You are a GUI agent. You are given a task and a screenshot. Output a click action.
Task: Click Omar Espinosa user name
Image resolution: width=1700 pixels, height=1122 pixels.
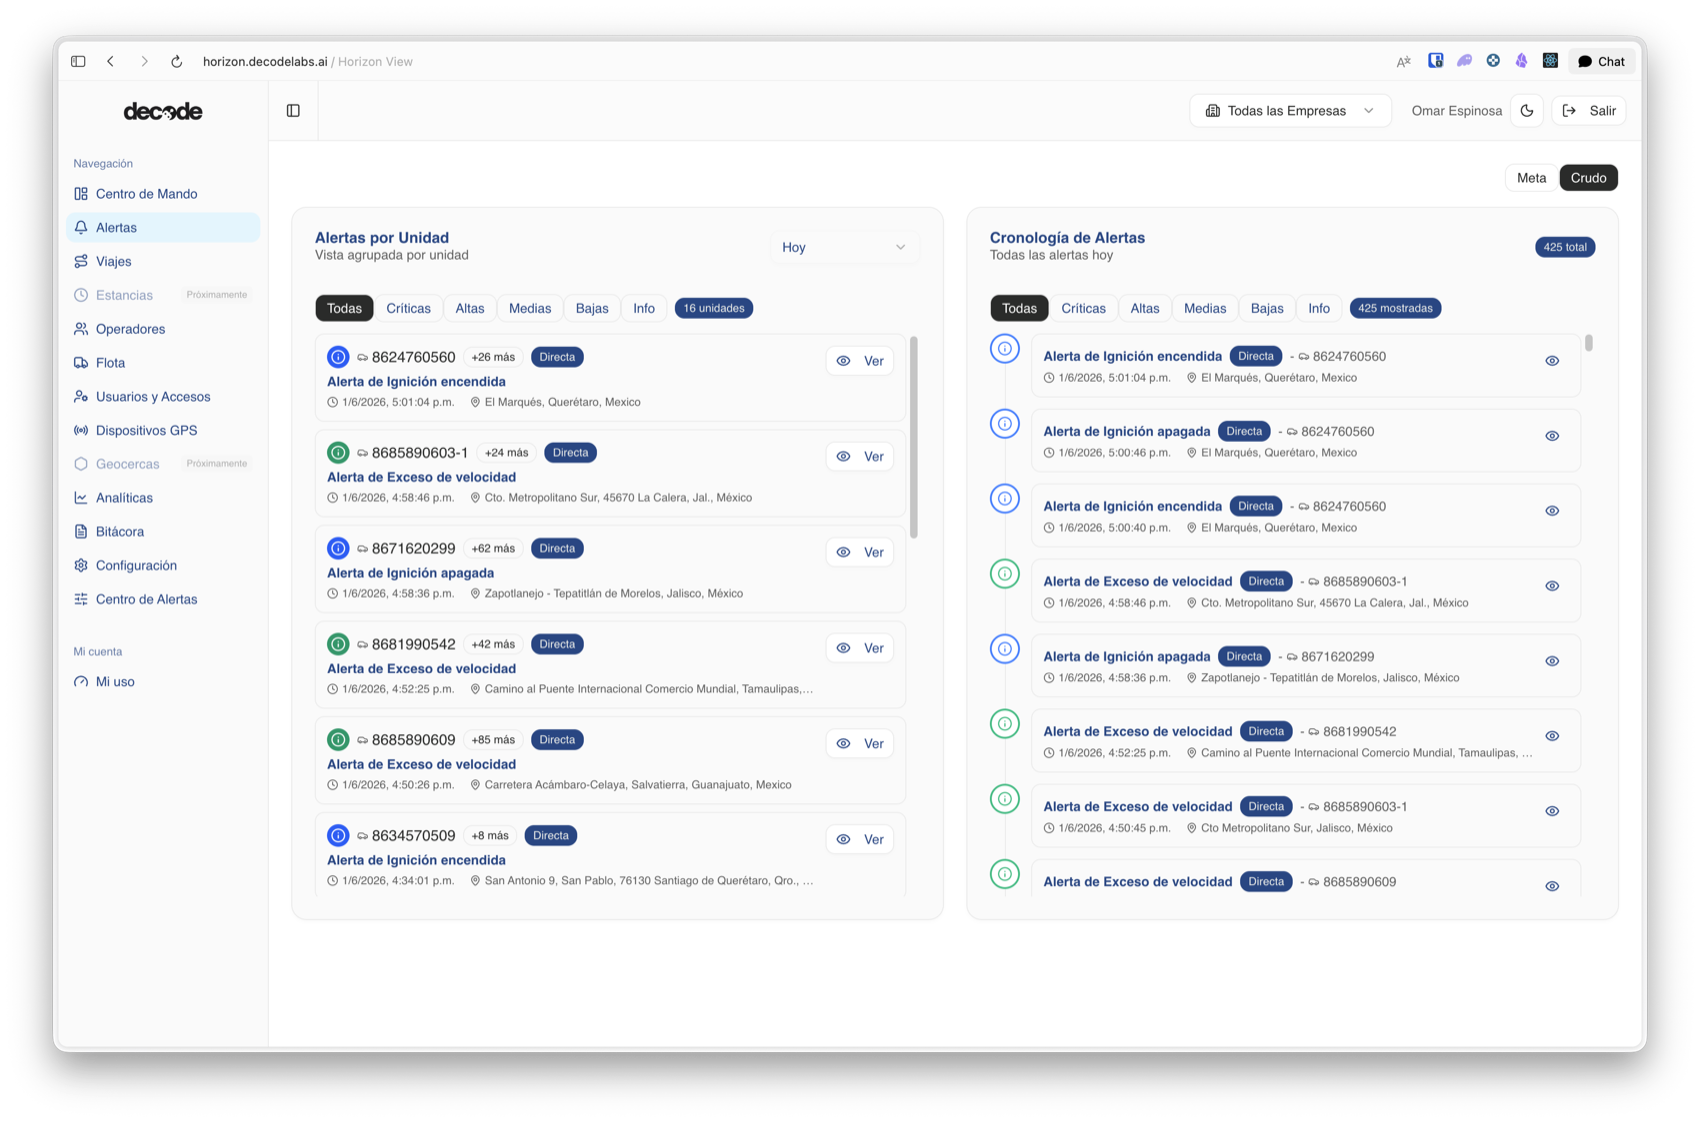click(1456, 111)
